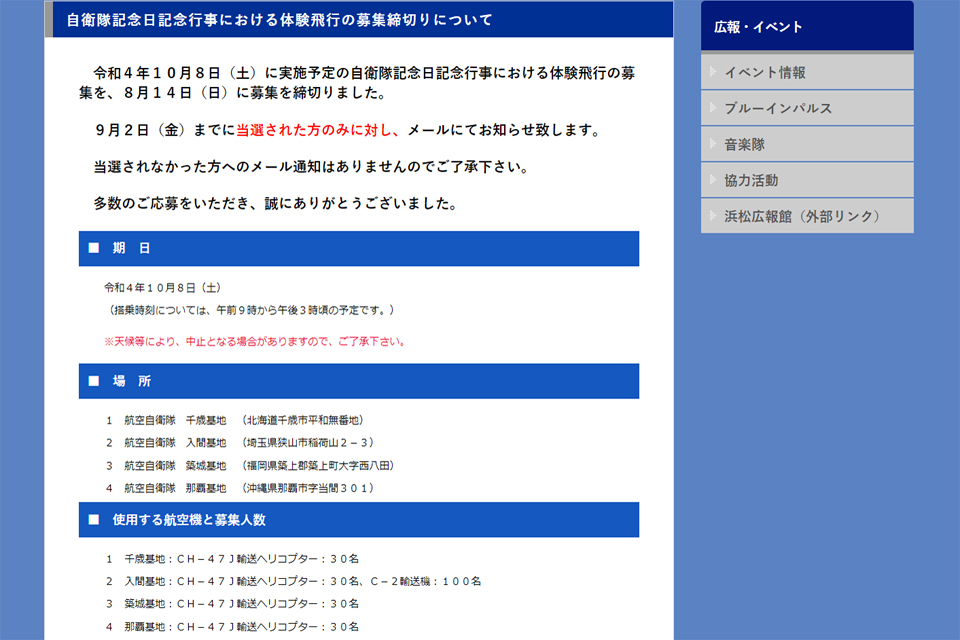
Task: Click the paragraph 当選されなかった方へのメール通知はありません
Action: point(312,167)
